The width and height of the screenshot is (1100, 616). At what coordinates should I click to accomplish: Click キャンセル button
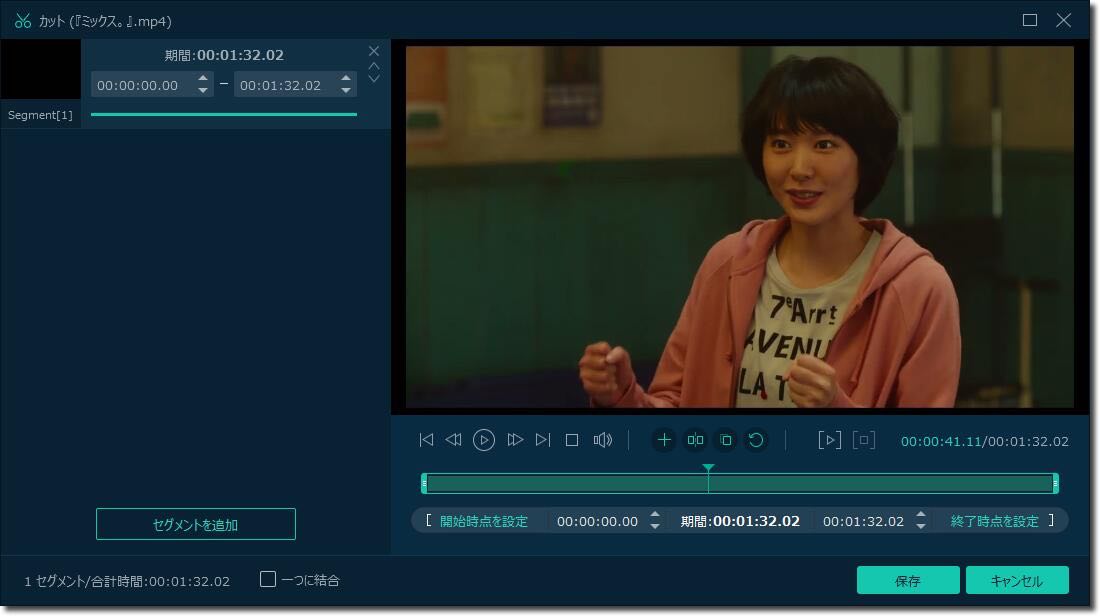click(x=1017, y=580)
